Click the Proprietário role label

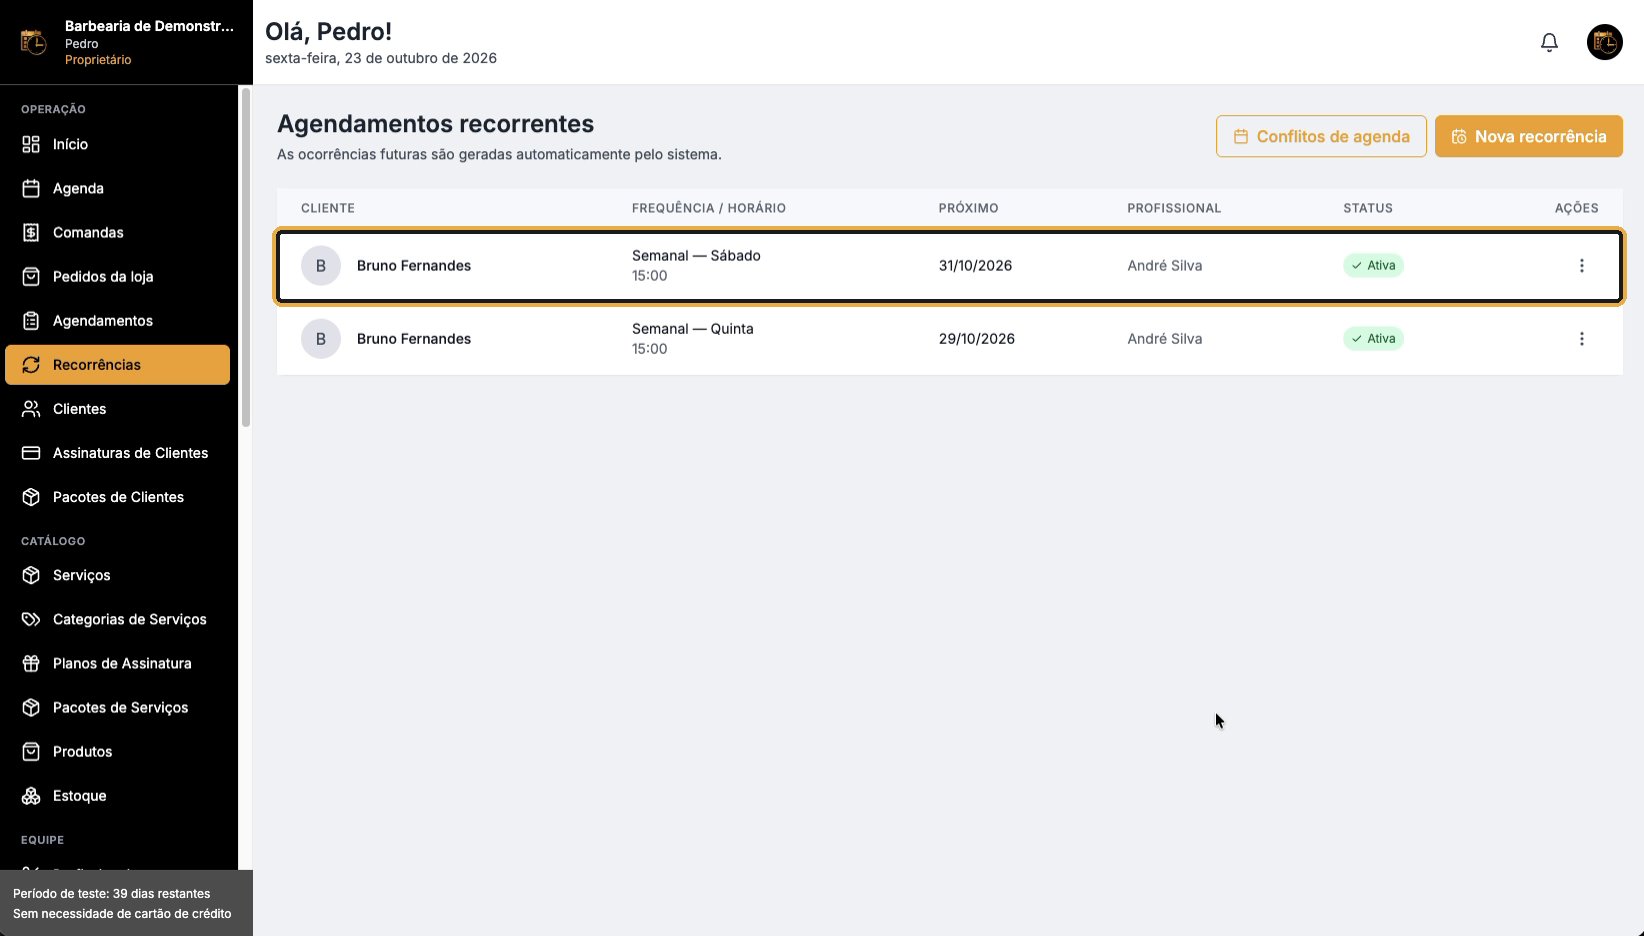coord(98,60)
